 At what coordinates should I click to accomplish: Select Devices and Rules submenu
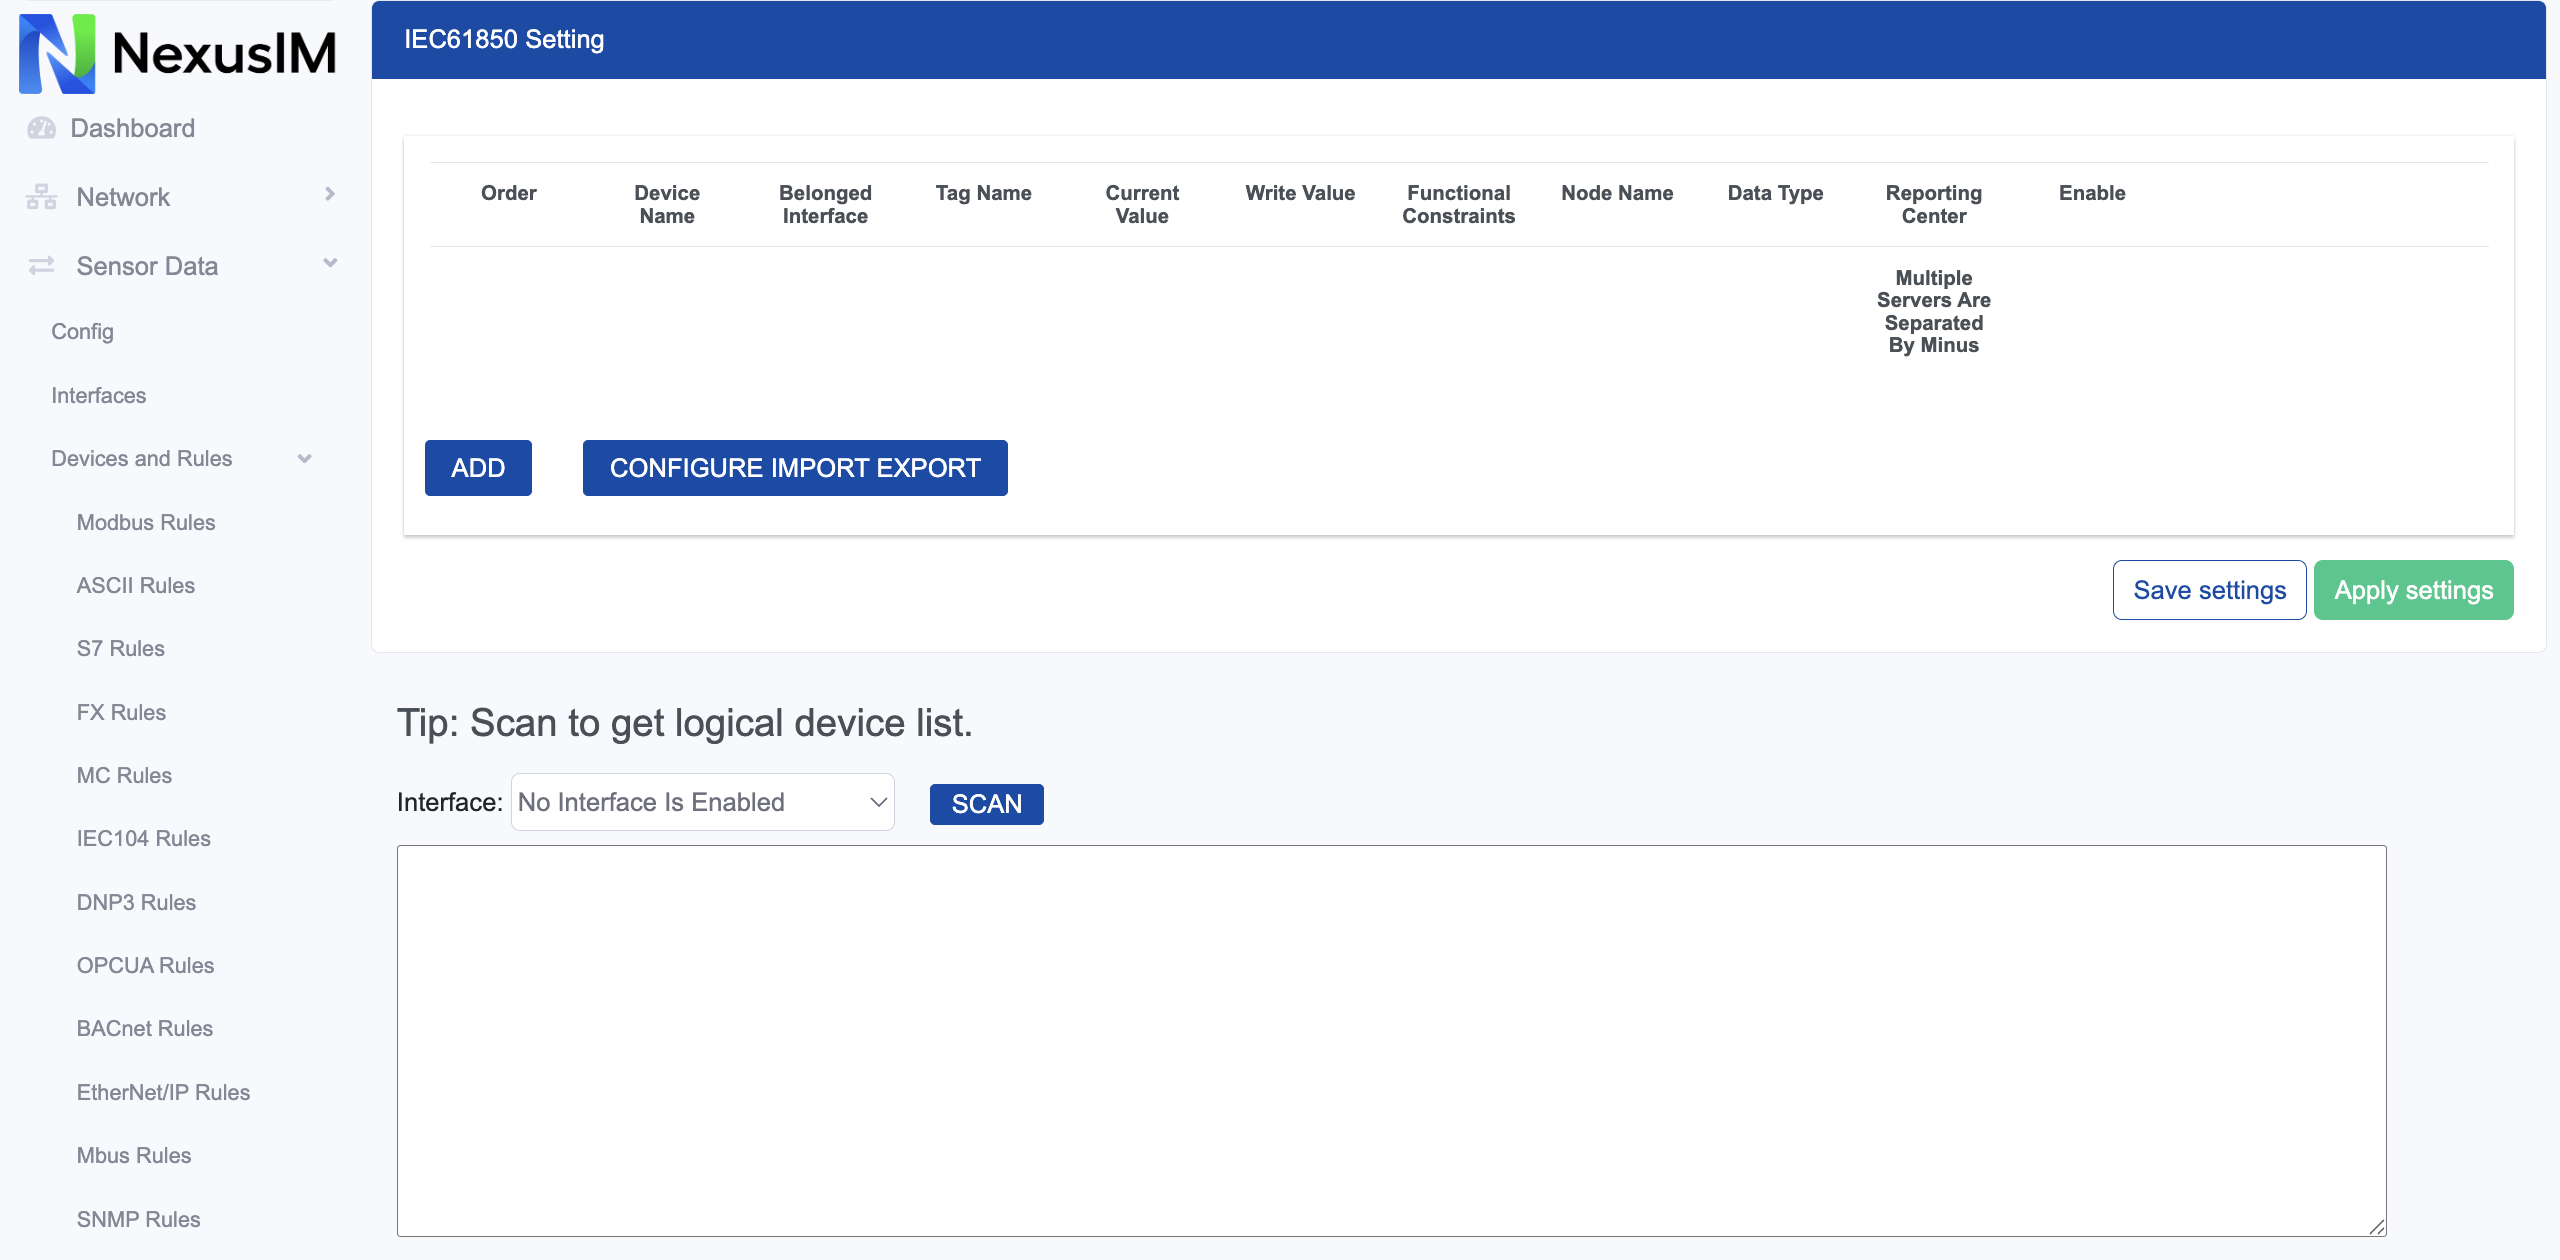[x=141, y=458]
